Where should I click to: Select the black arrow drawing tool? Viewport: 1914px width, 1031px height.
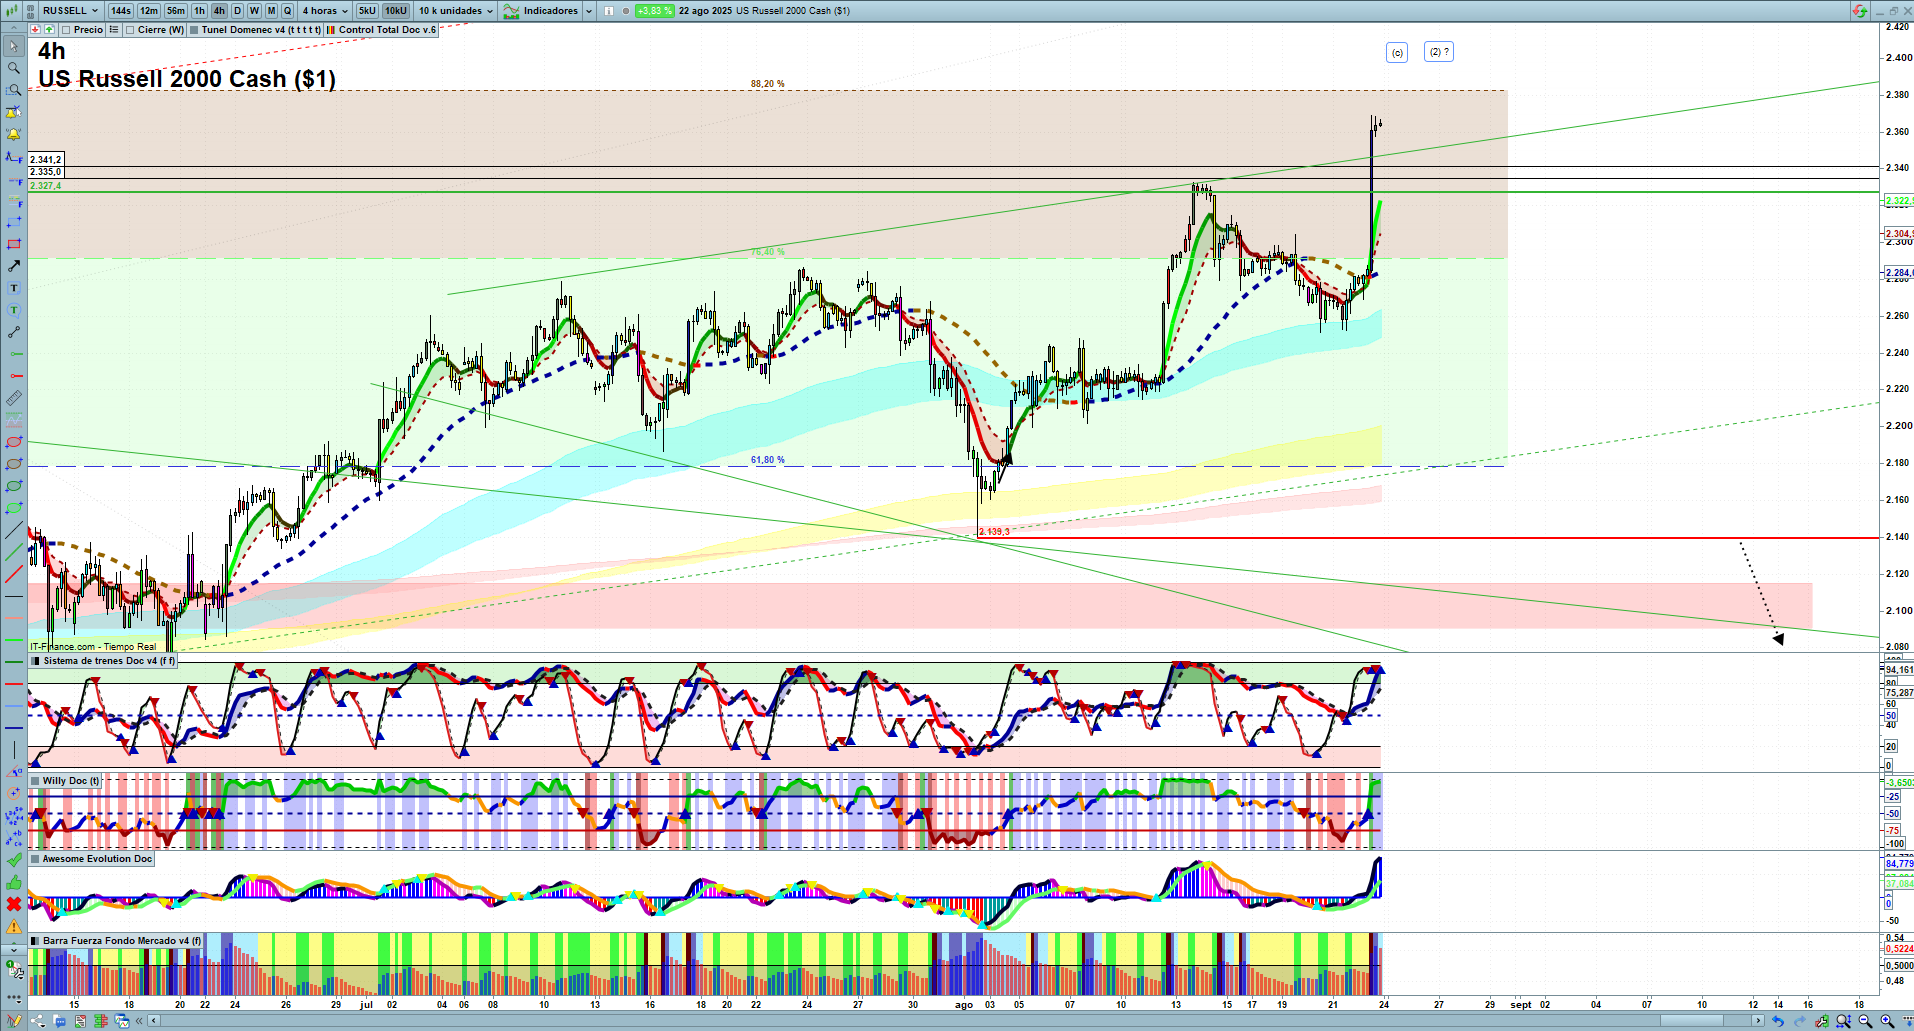click(x=14, y=266)
